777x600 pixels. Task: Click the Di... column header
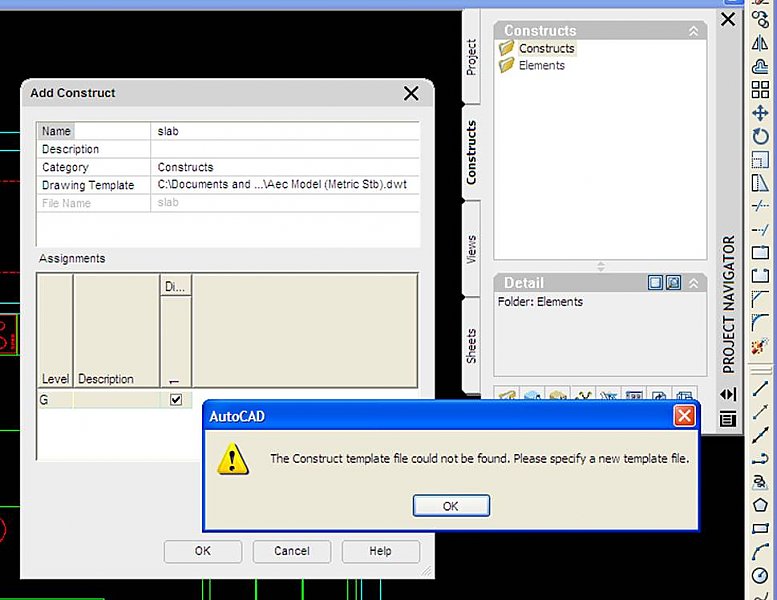[175, 286]
